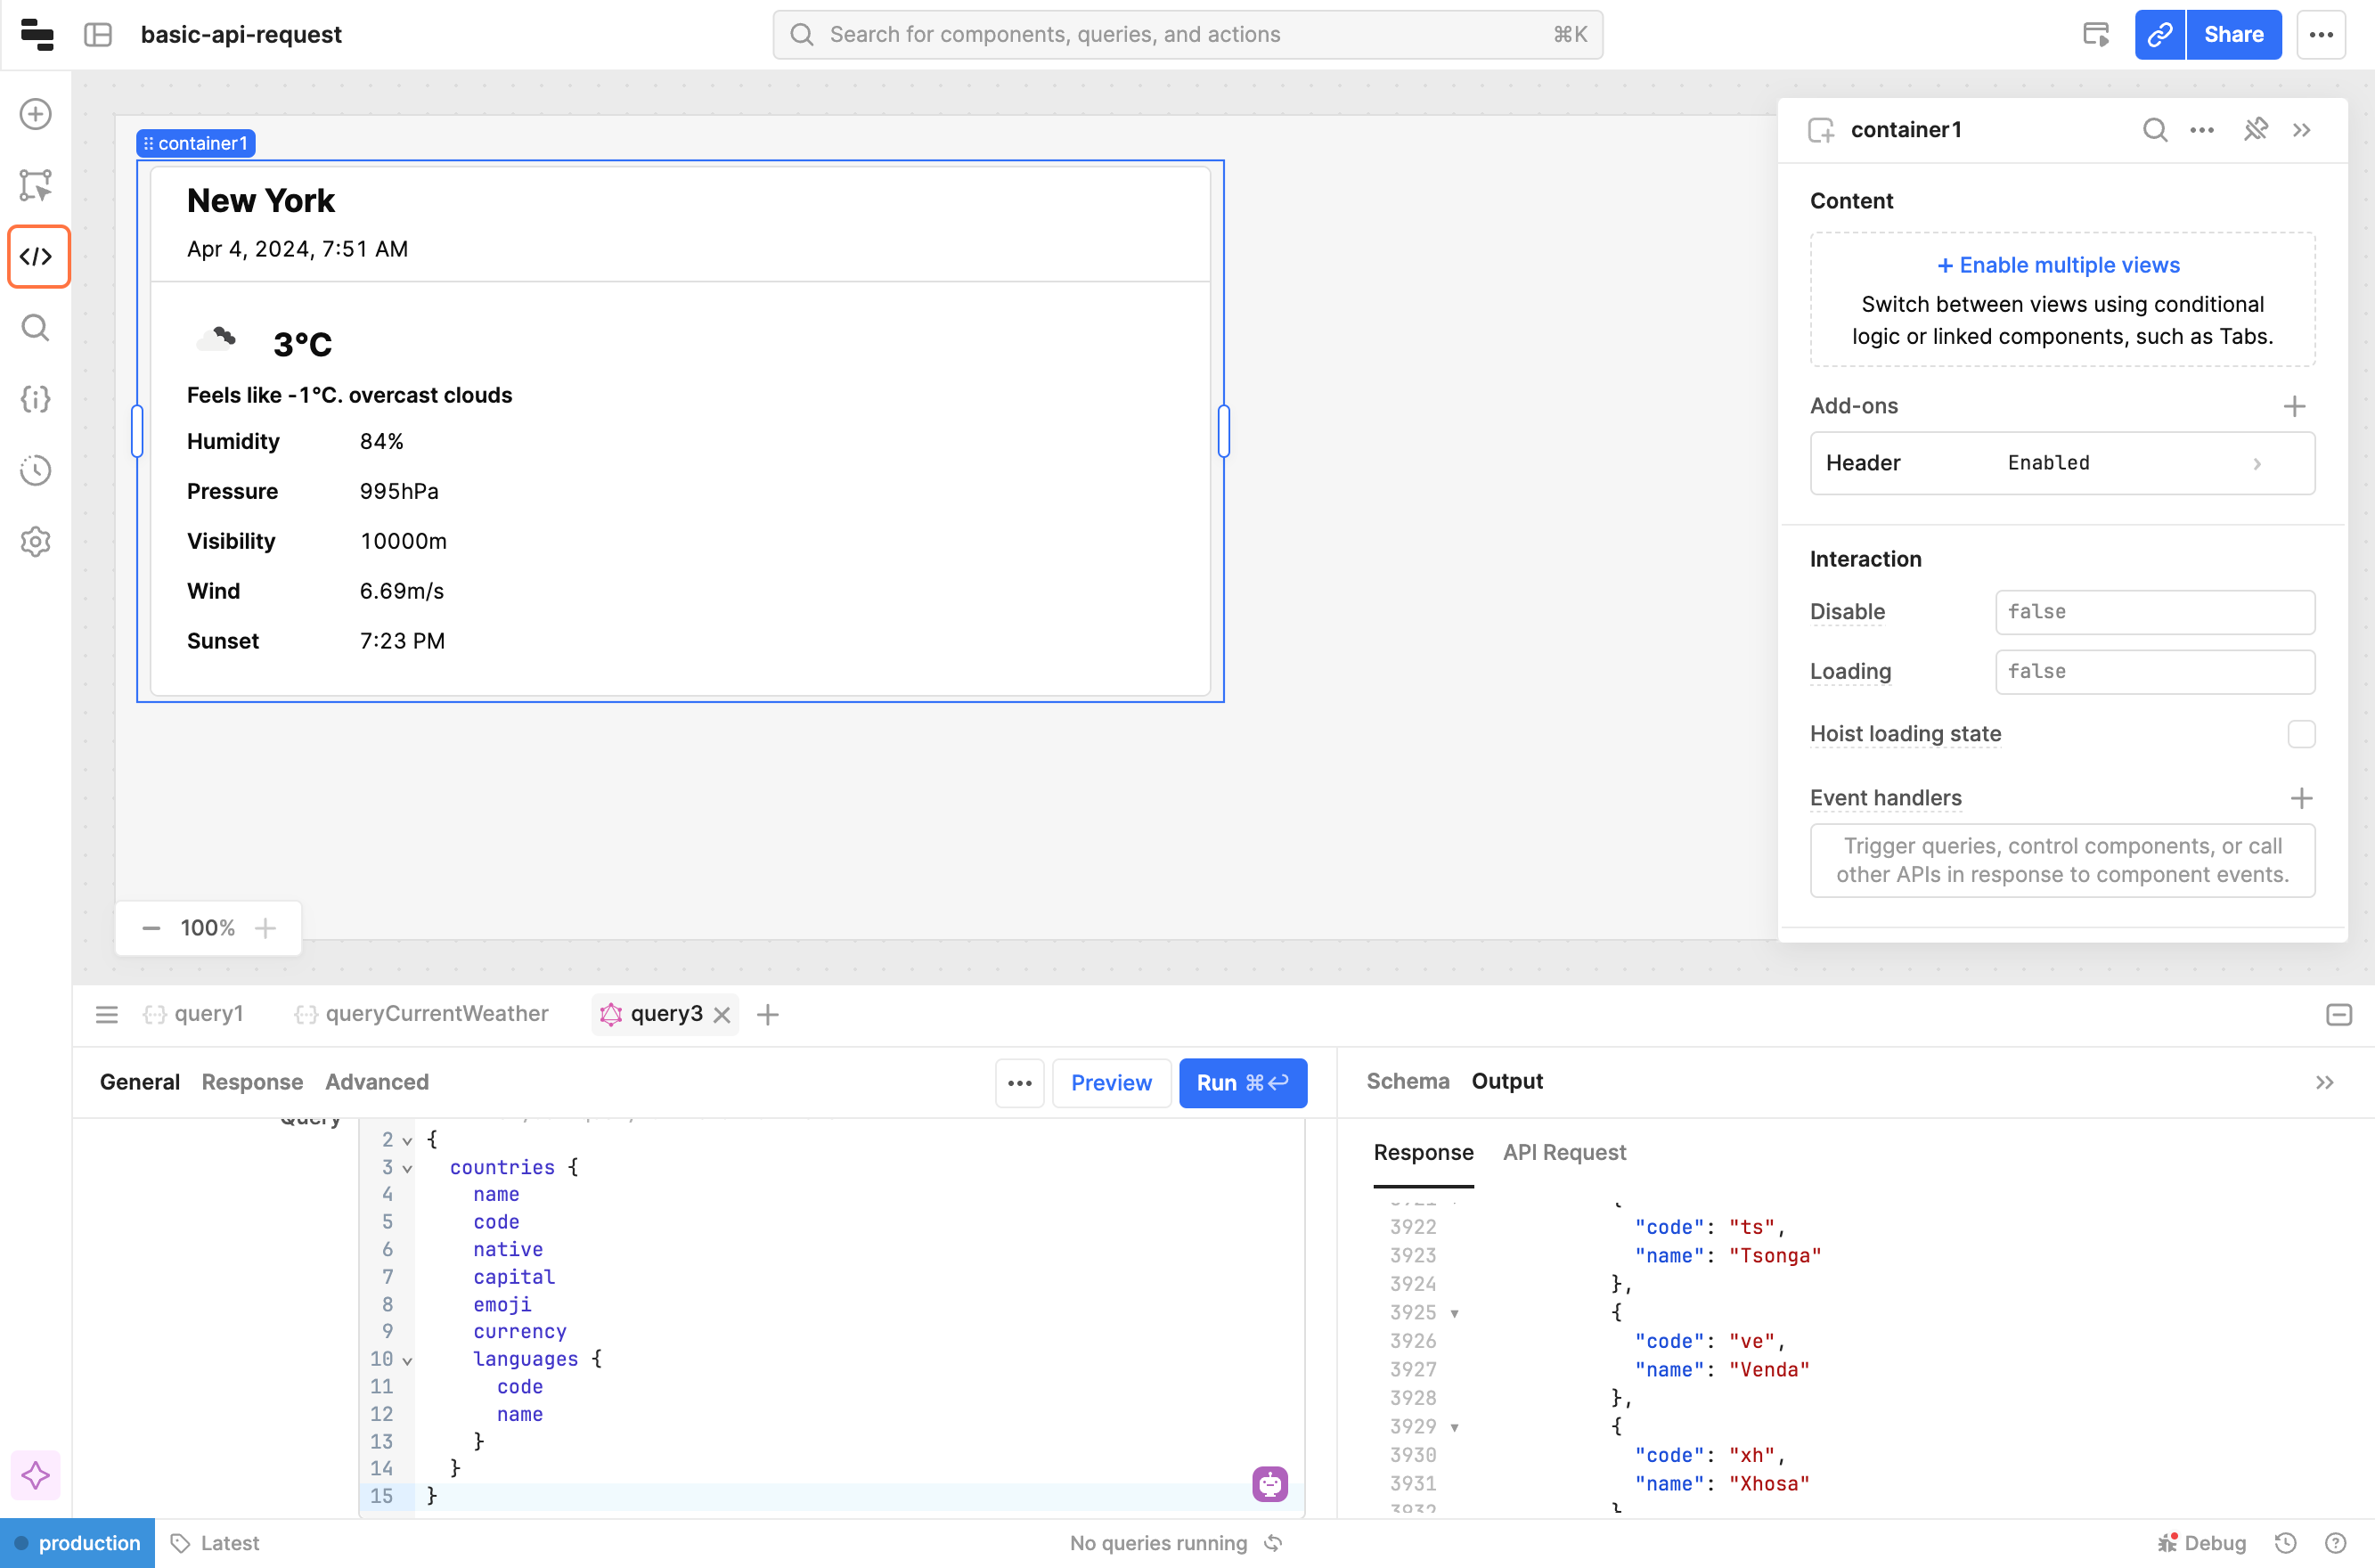
Task: Toggle Hoist loading state checkbox
Action: click(x=2301, y=734)
